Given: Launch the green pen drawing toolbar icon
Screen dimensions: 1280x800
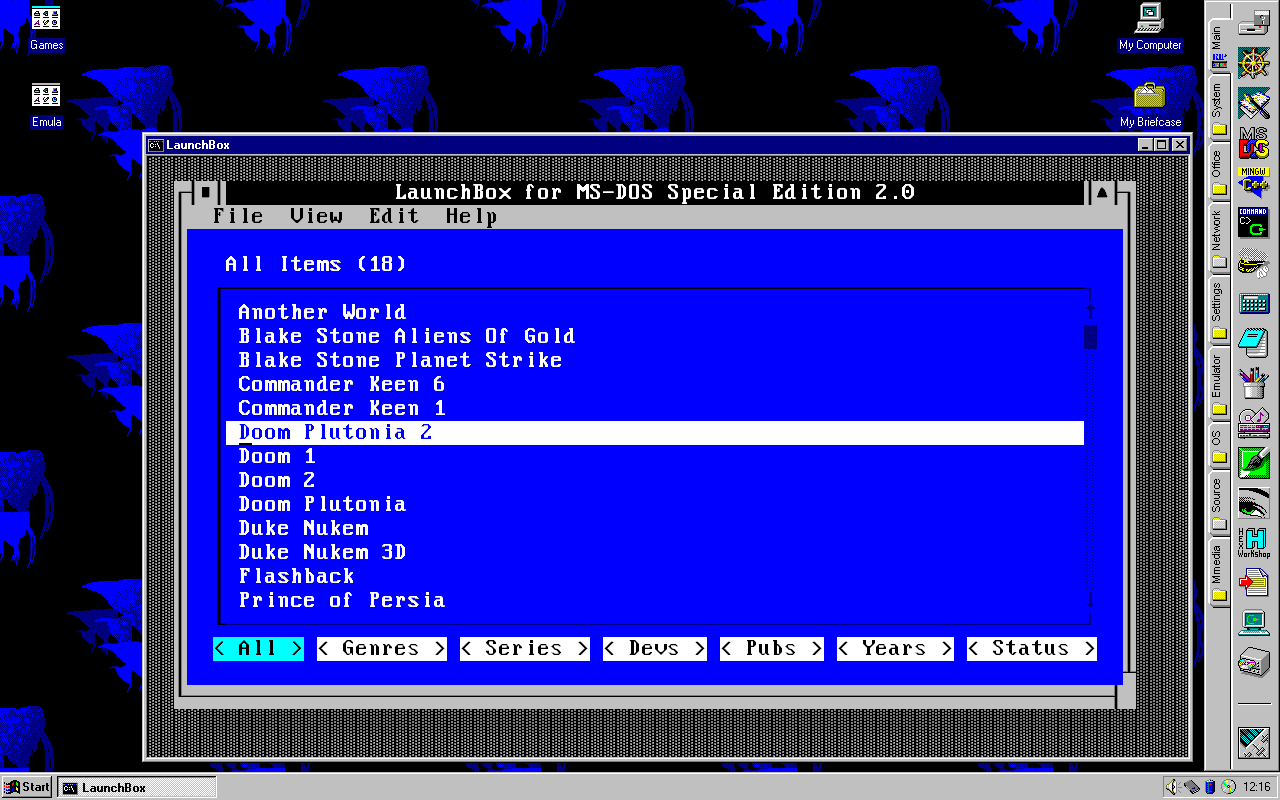Looking at the screenshot, I should [1253, 462].
